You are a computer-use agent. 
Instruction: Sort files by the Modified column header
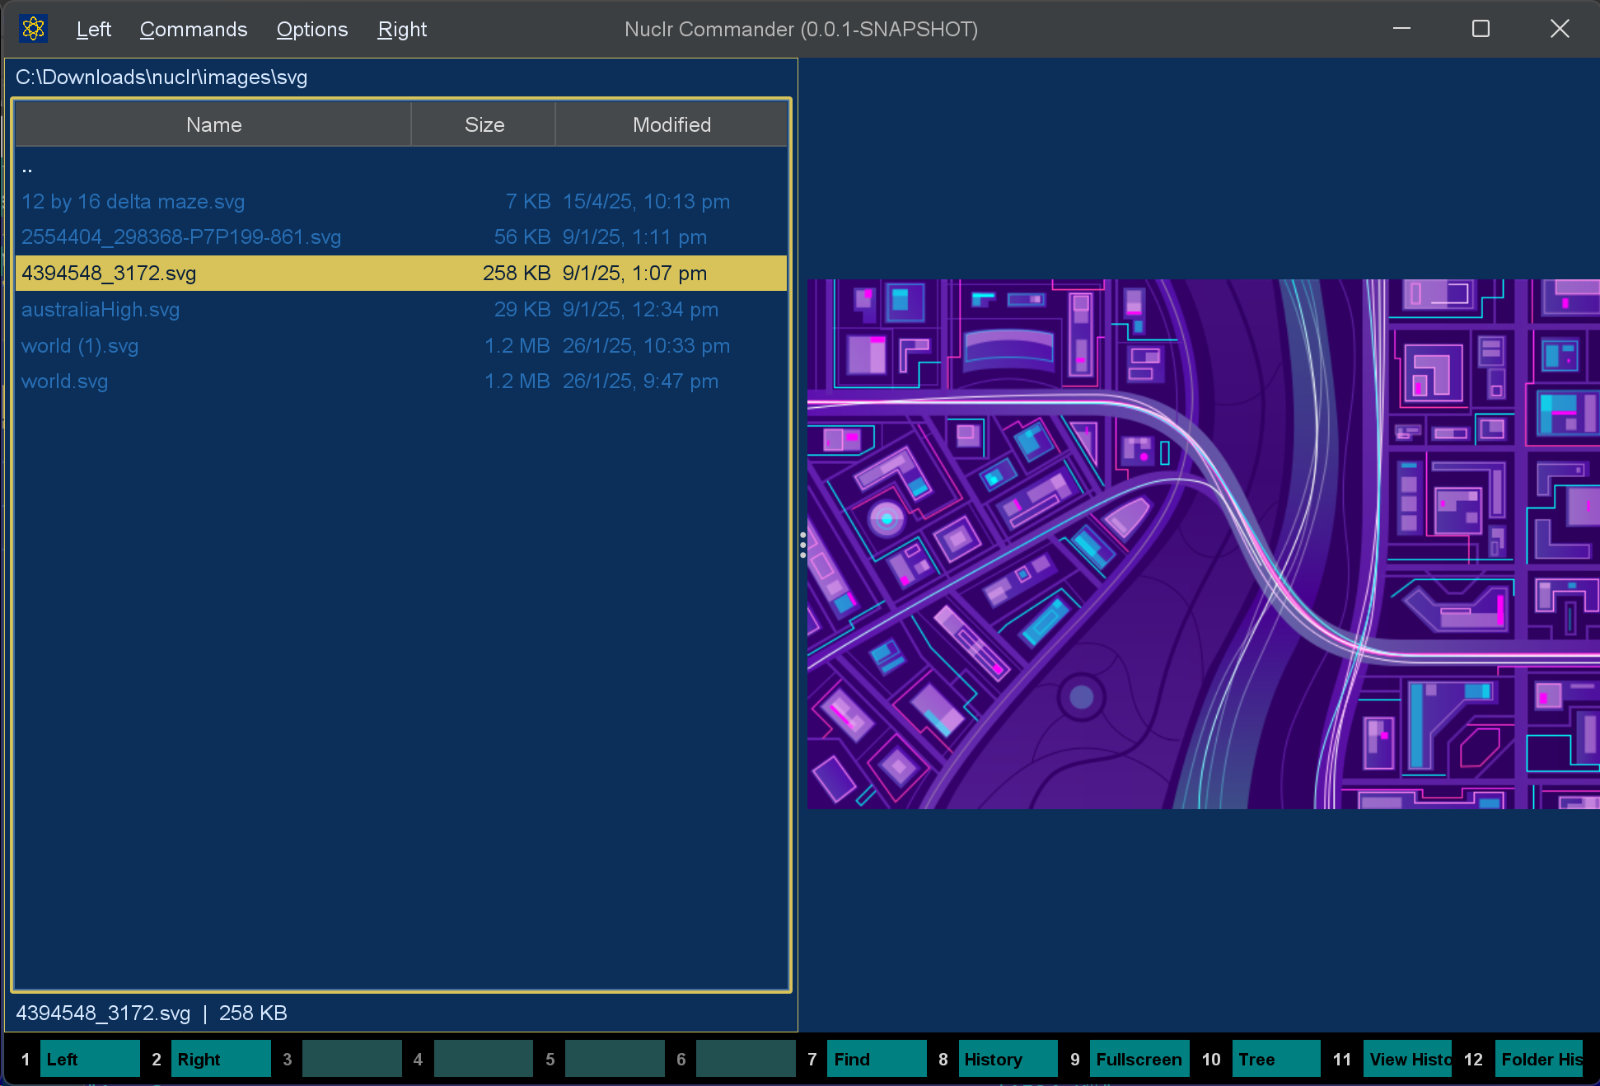671,125
